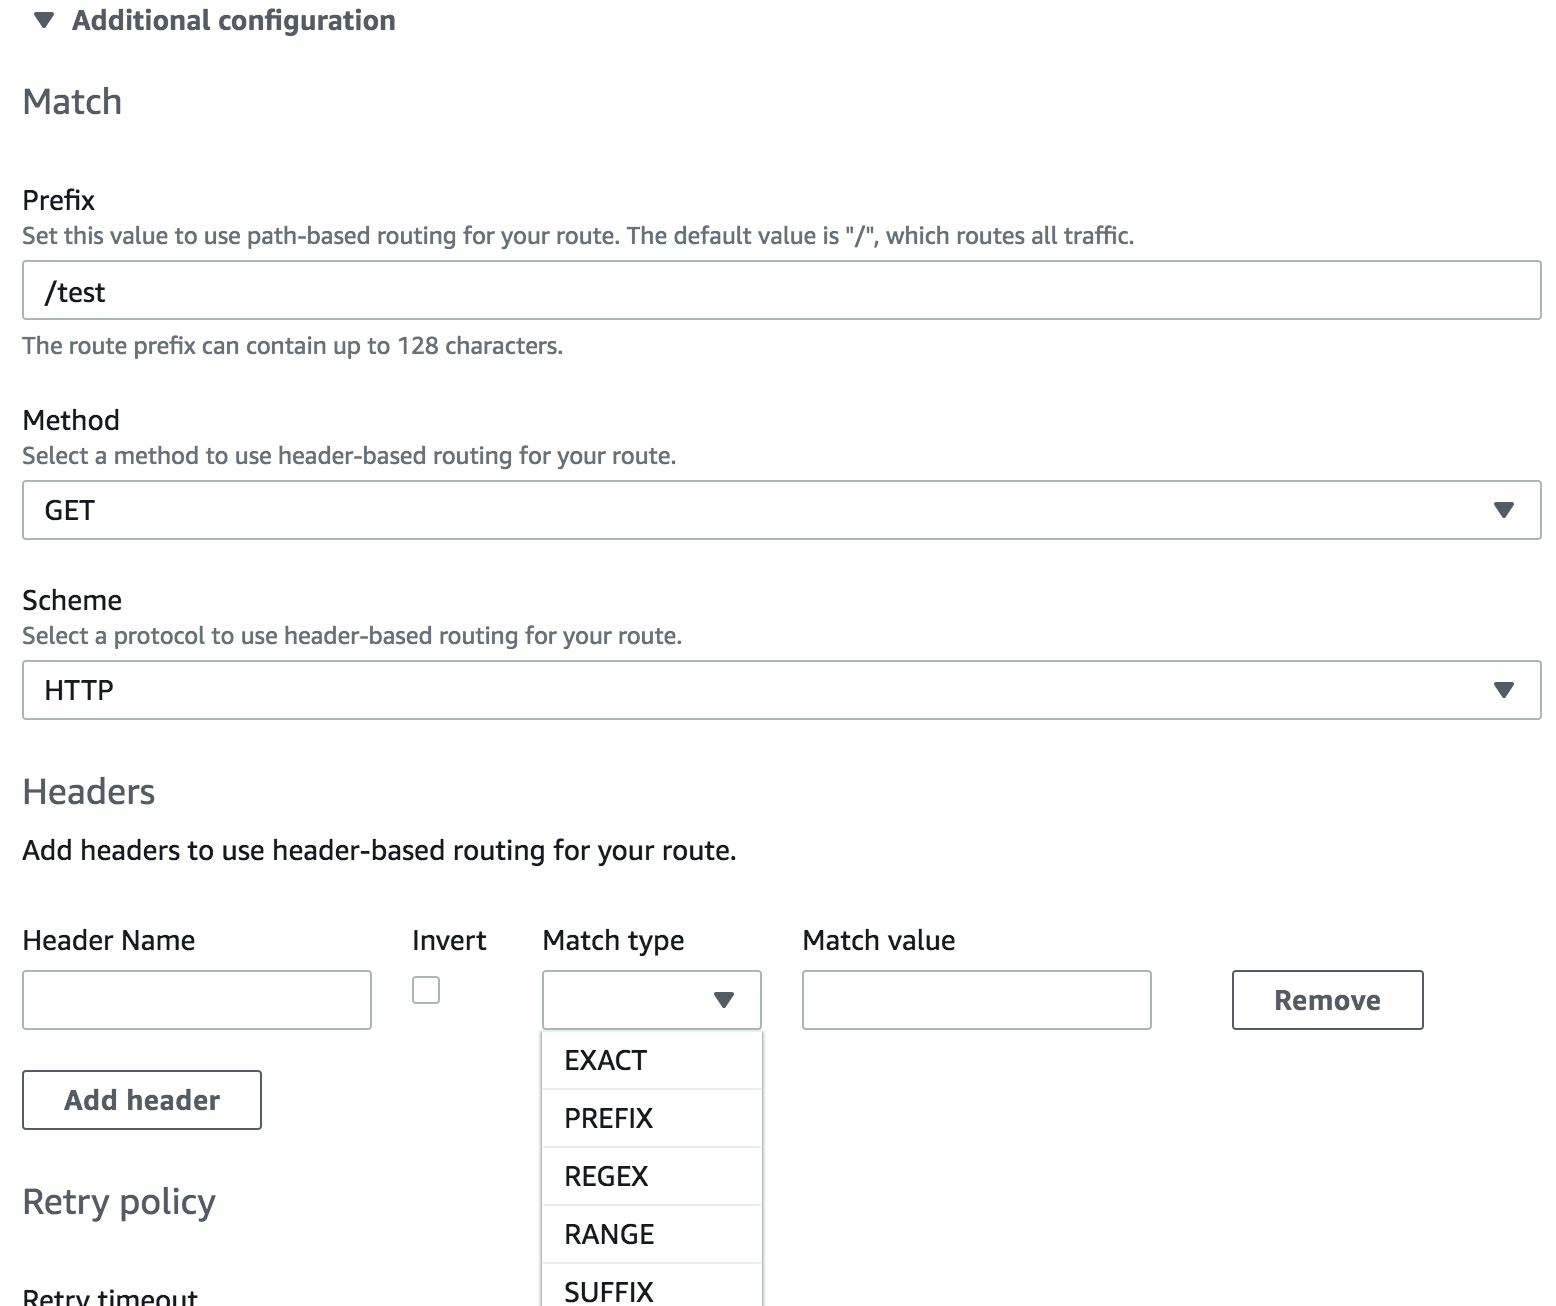Click the Match value input box
This screenshot has width=1556, height=1306.
tap(976, 1000)
